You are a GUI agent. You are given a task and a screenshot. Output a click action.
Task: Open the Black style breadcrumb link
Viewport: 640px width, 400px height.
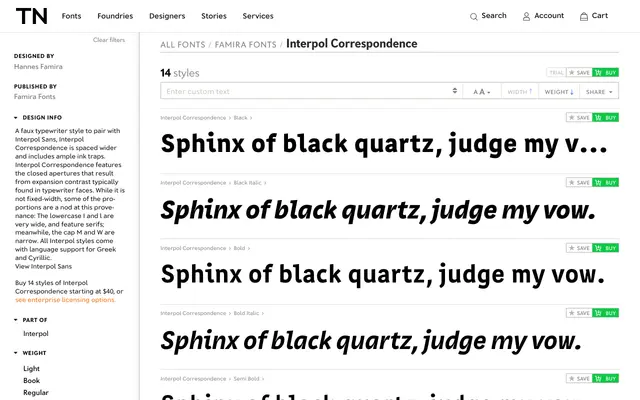(241, 118)
